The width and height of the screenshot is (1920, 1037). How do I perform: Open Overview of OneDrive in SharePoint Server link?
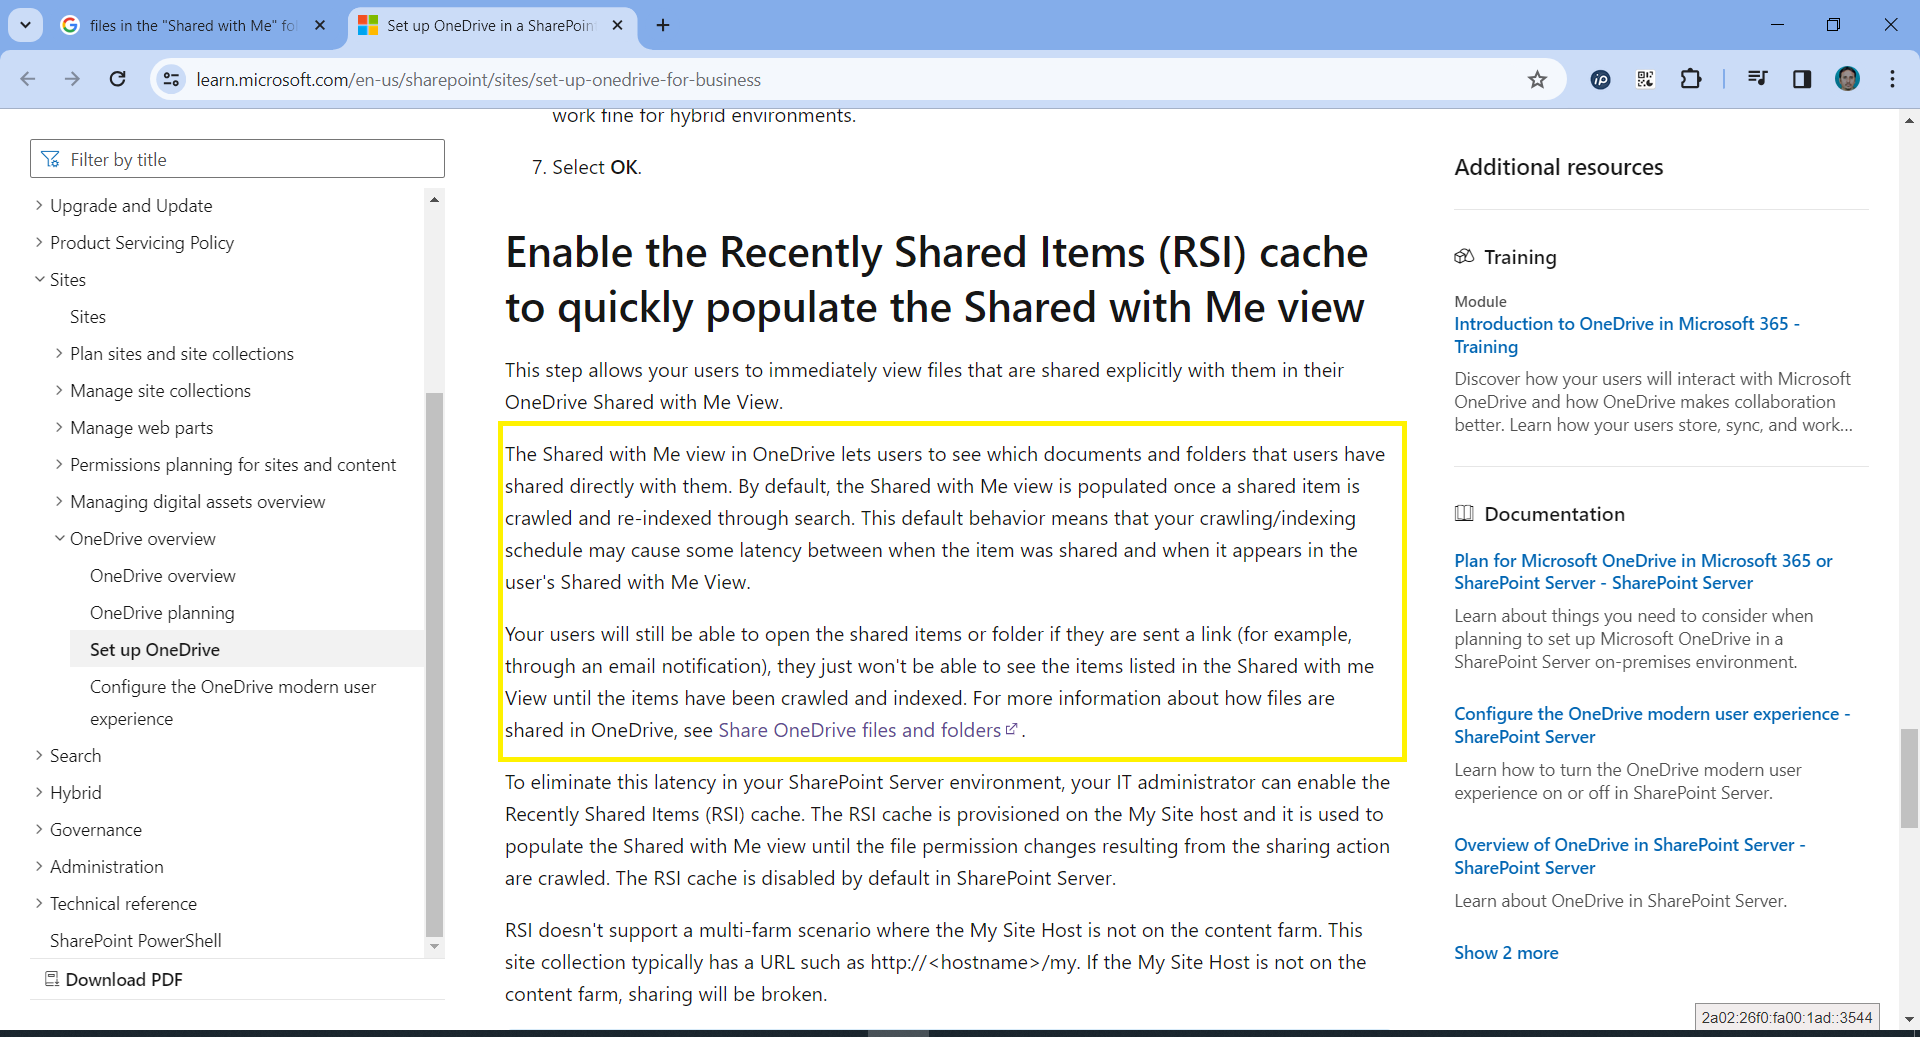click(x=1629, y=856)
